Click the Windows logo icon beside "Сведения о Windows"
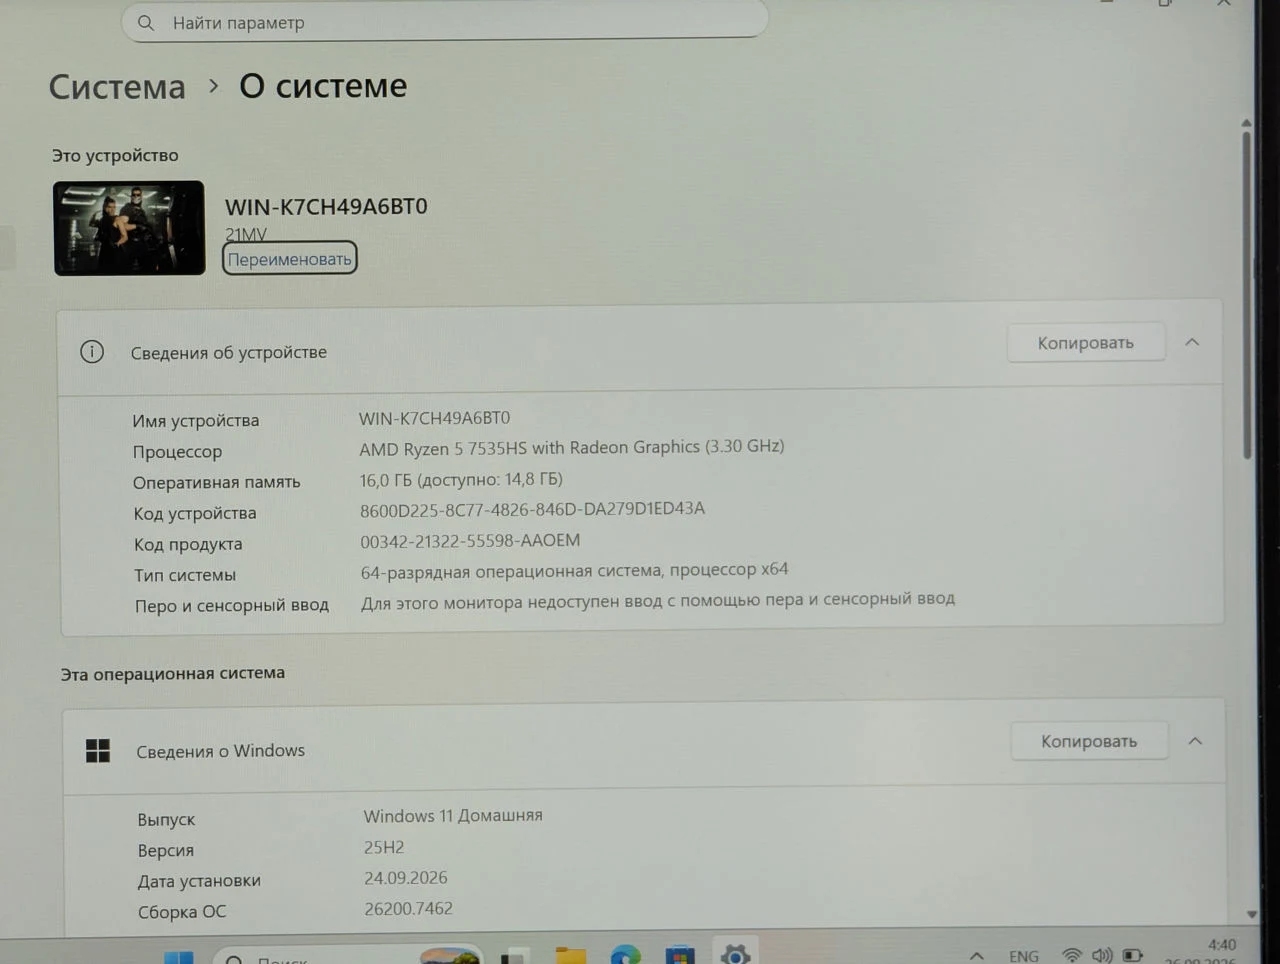This screenshot has width=1280, height=964. 98,751
